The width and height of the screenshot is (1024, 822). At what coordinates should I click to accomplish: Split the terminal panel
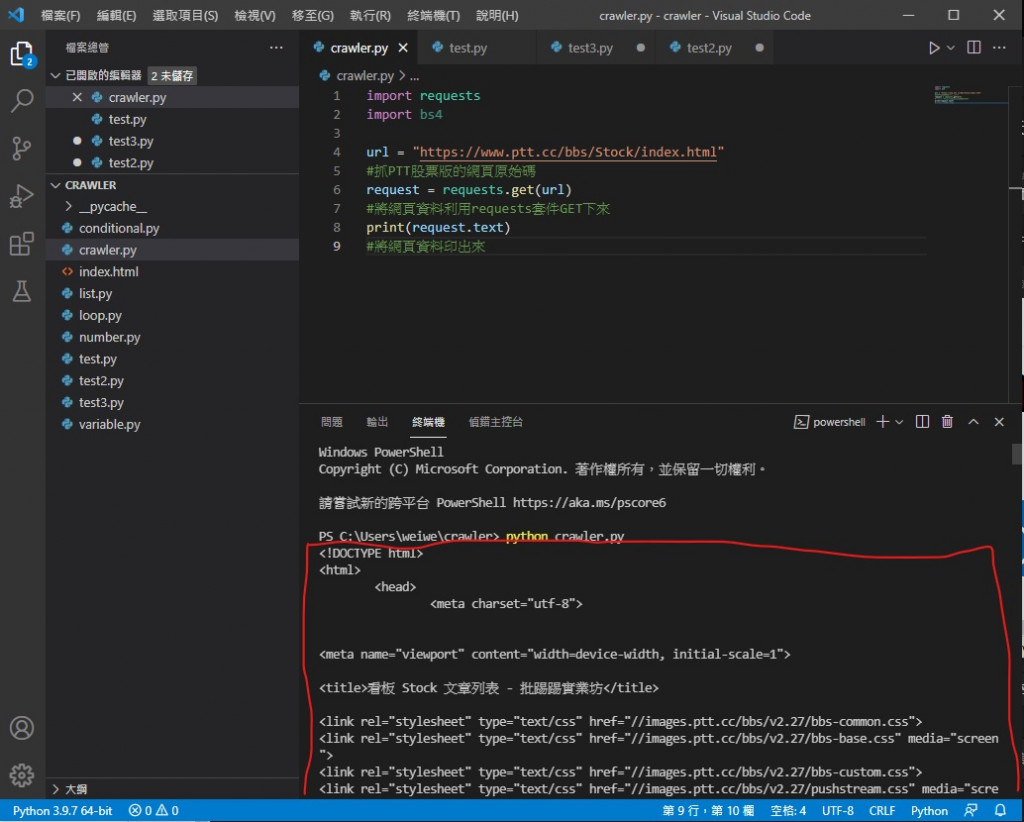922,422
